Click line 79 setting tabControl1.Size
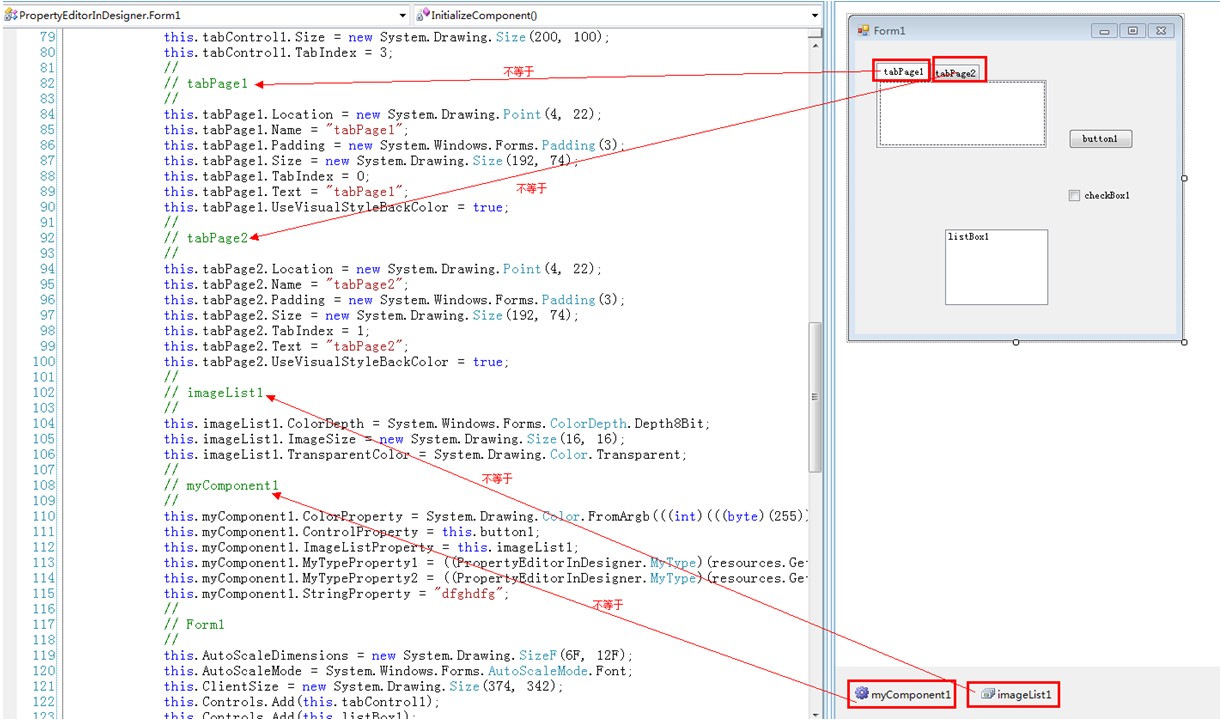The width and height of the screenshot is (1221, 720). click(x=387, y=37)
